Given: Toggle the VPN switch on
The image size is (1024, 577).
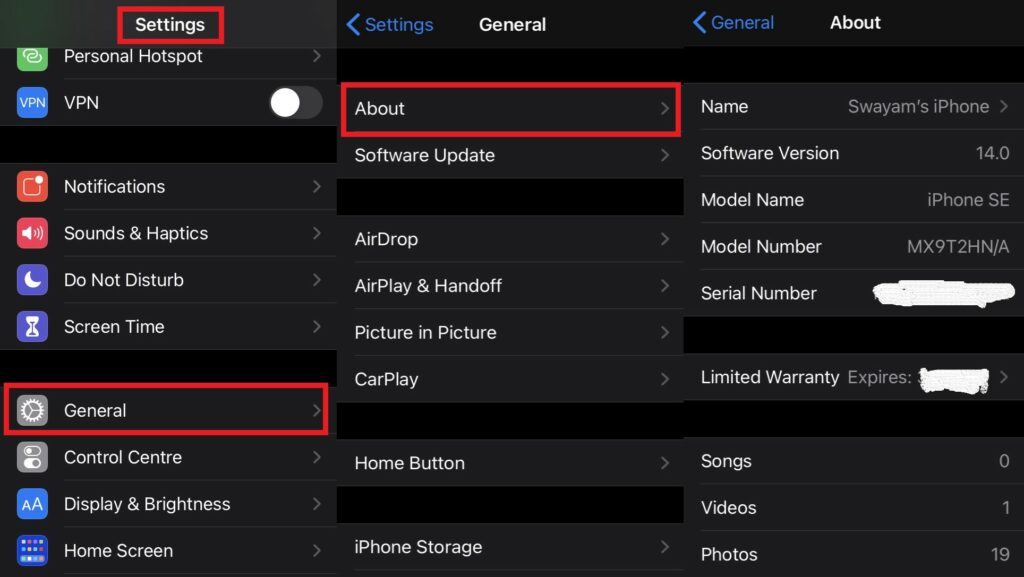Looking at the screenshot, I should 295,102.
